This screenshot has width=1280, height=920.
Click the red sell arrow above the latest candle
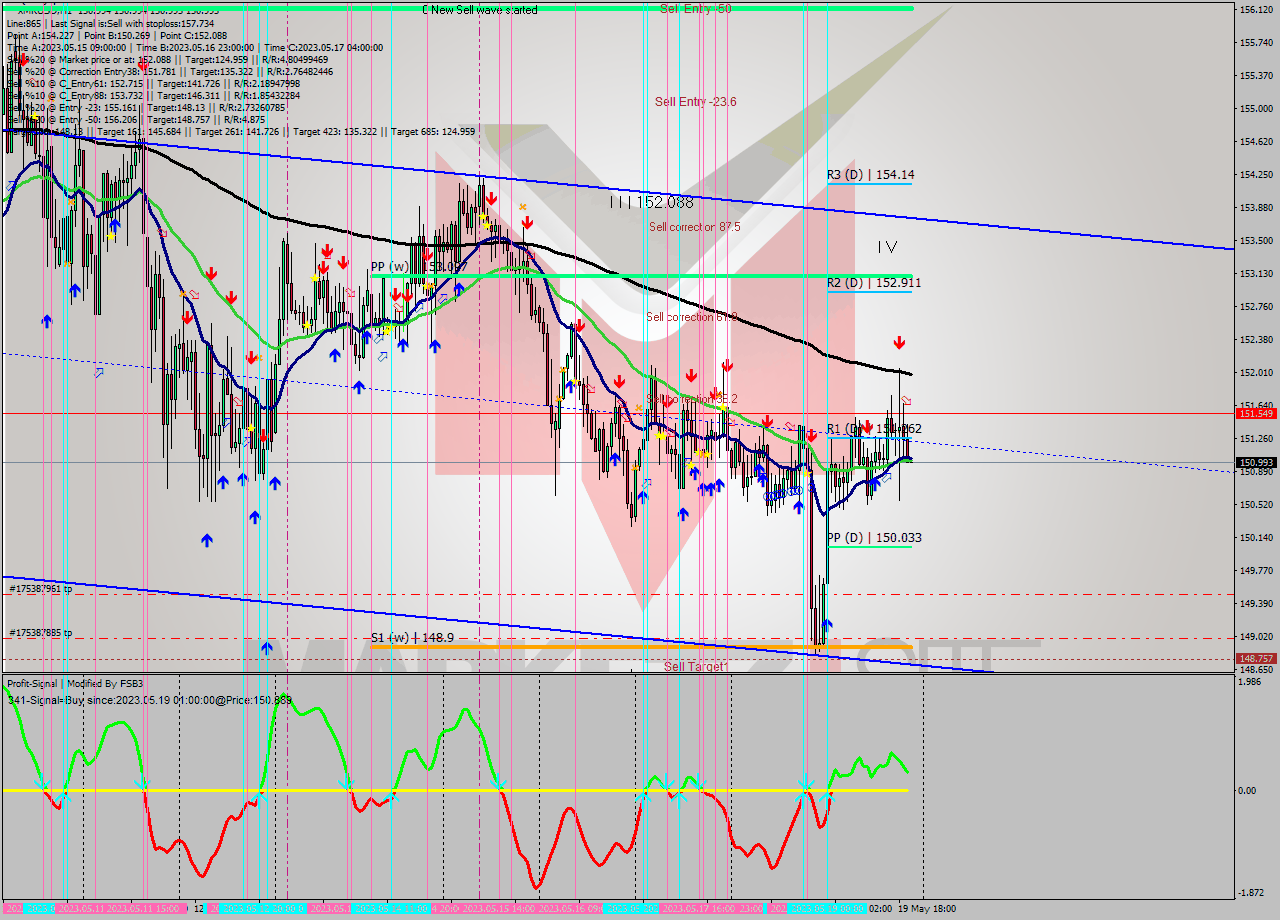pos(899,343)
